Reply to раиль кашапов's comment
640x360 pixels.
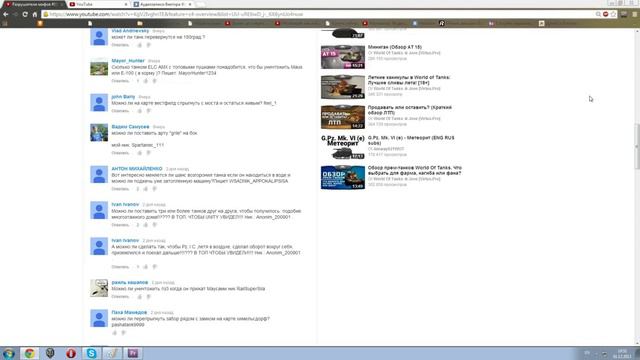(x=120, y=296)
